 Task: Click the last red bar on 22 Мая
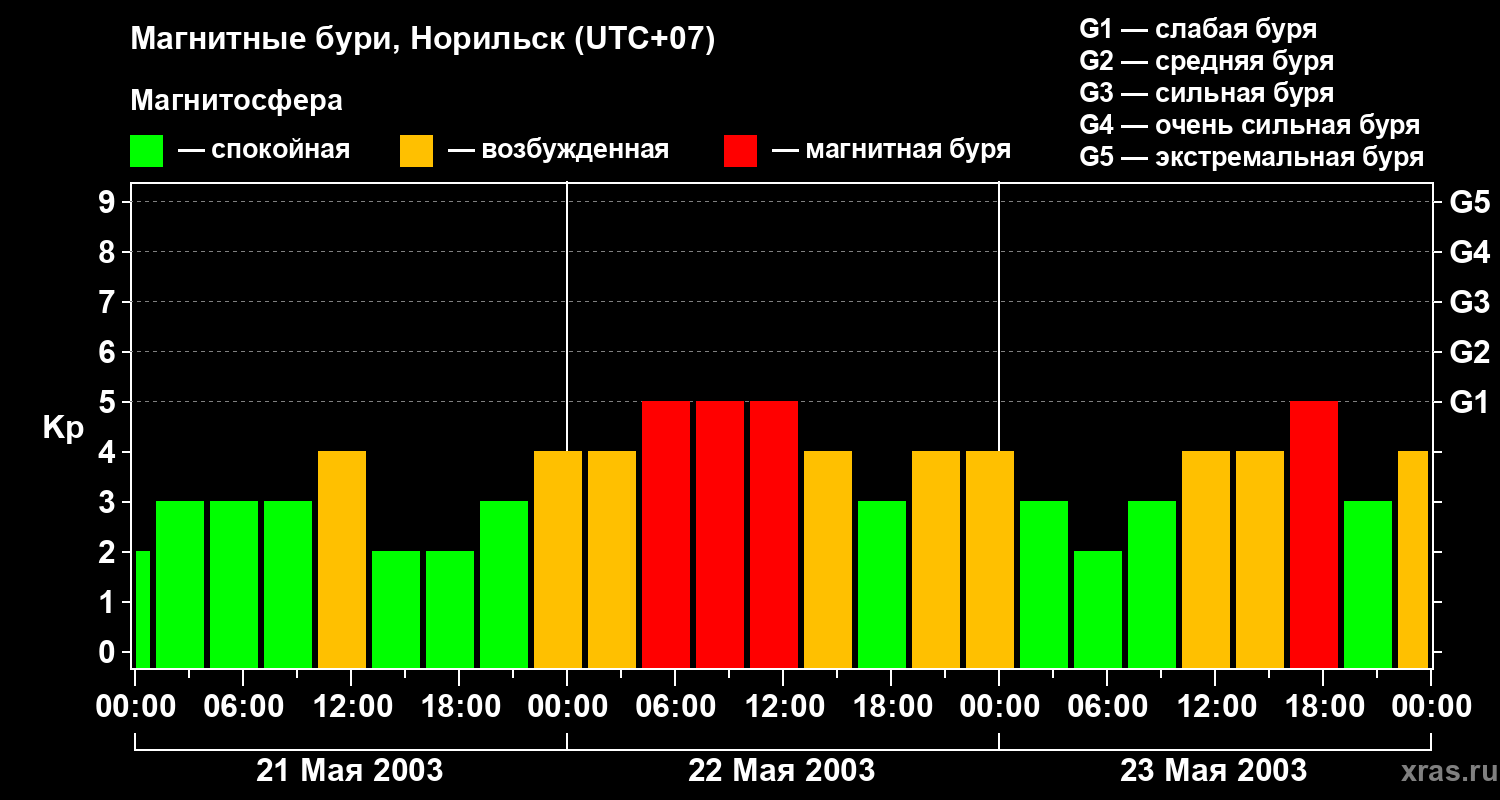coord(774,534)
